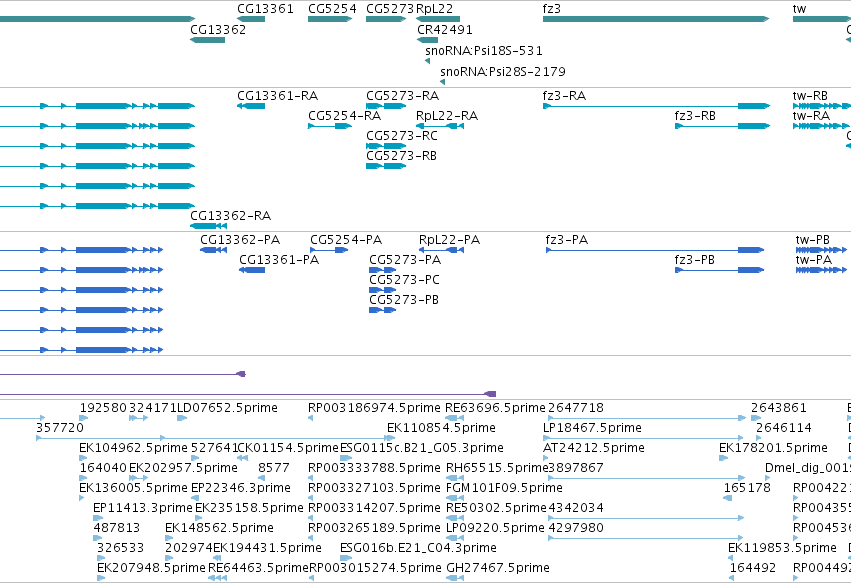Select EST ESG016b.E21_C04.3prime

pyautogui.click(x=418, y=548)
